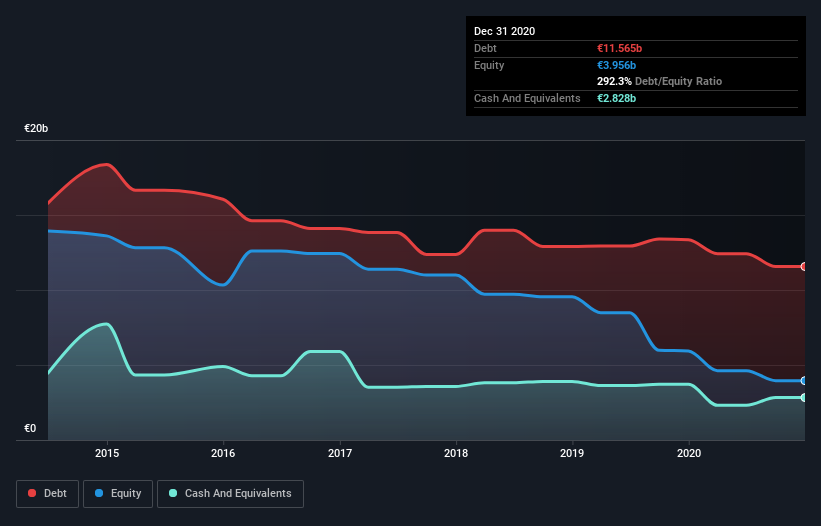Click the Dec 31 2020 tooltip date
821x526 pixels.
click(x=505, y=31)
